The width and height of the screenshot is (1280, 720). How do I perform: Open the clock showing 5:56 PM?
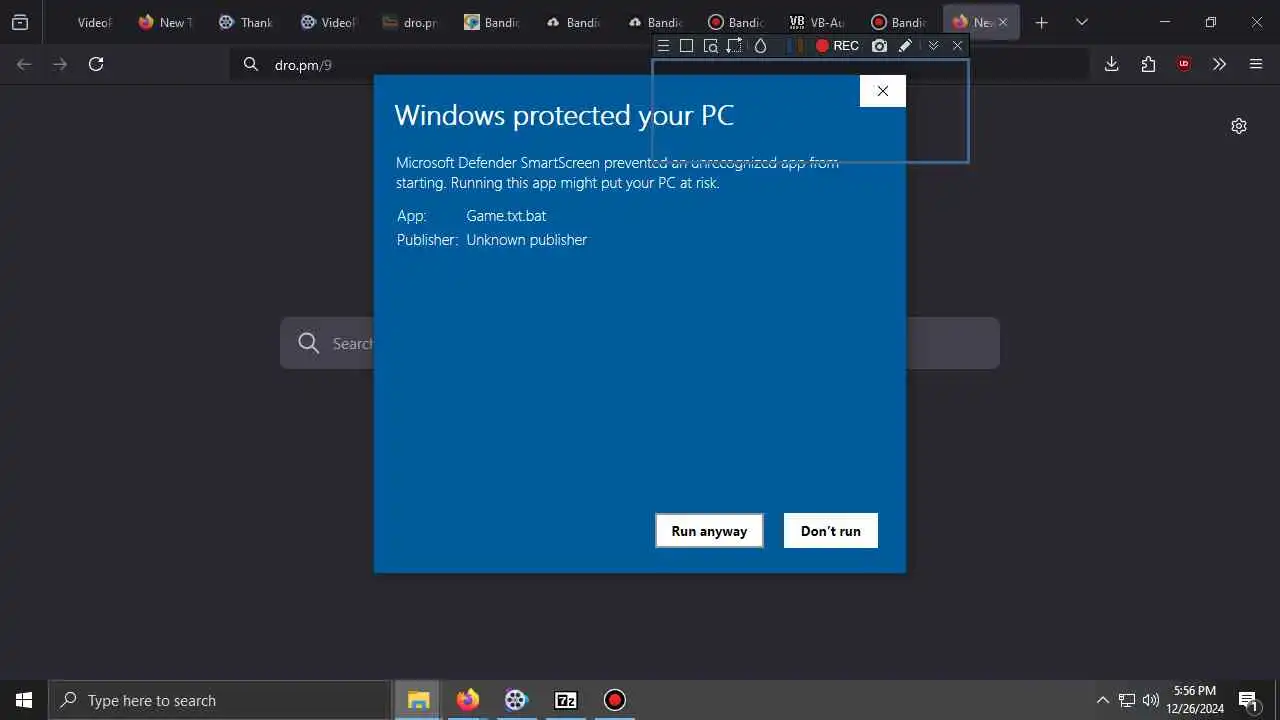(1195, 700)
